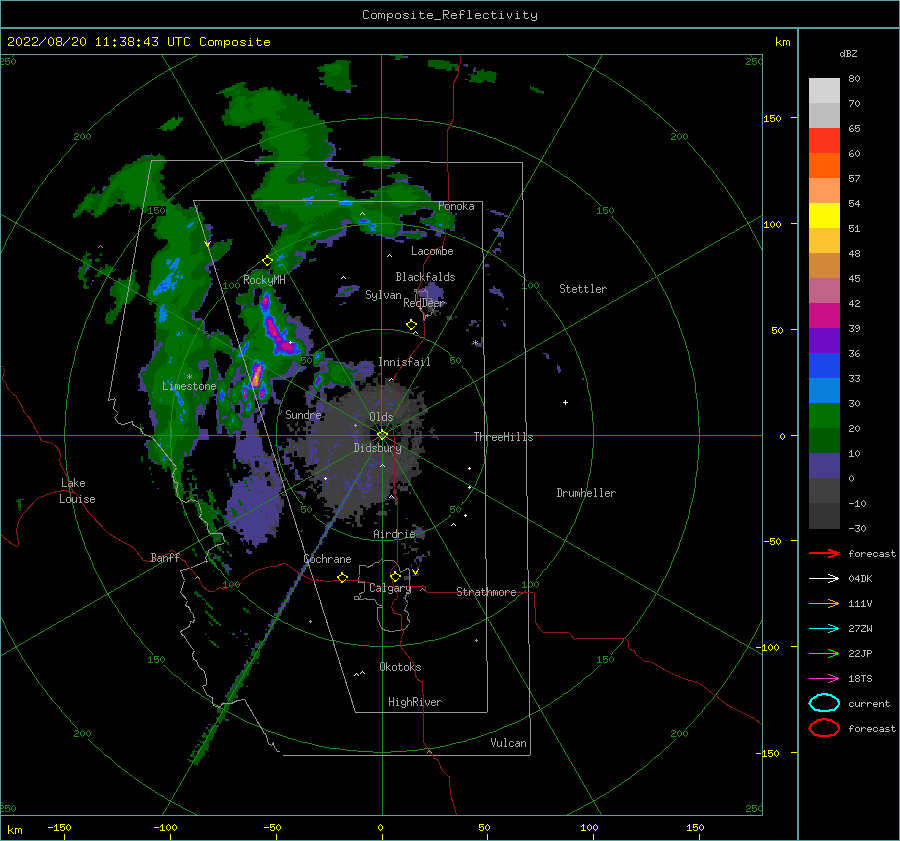The height and width of the screenshot is (841, 900).
Task: Click the green 22JP arrow legend icon
Action: 824,653
